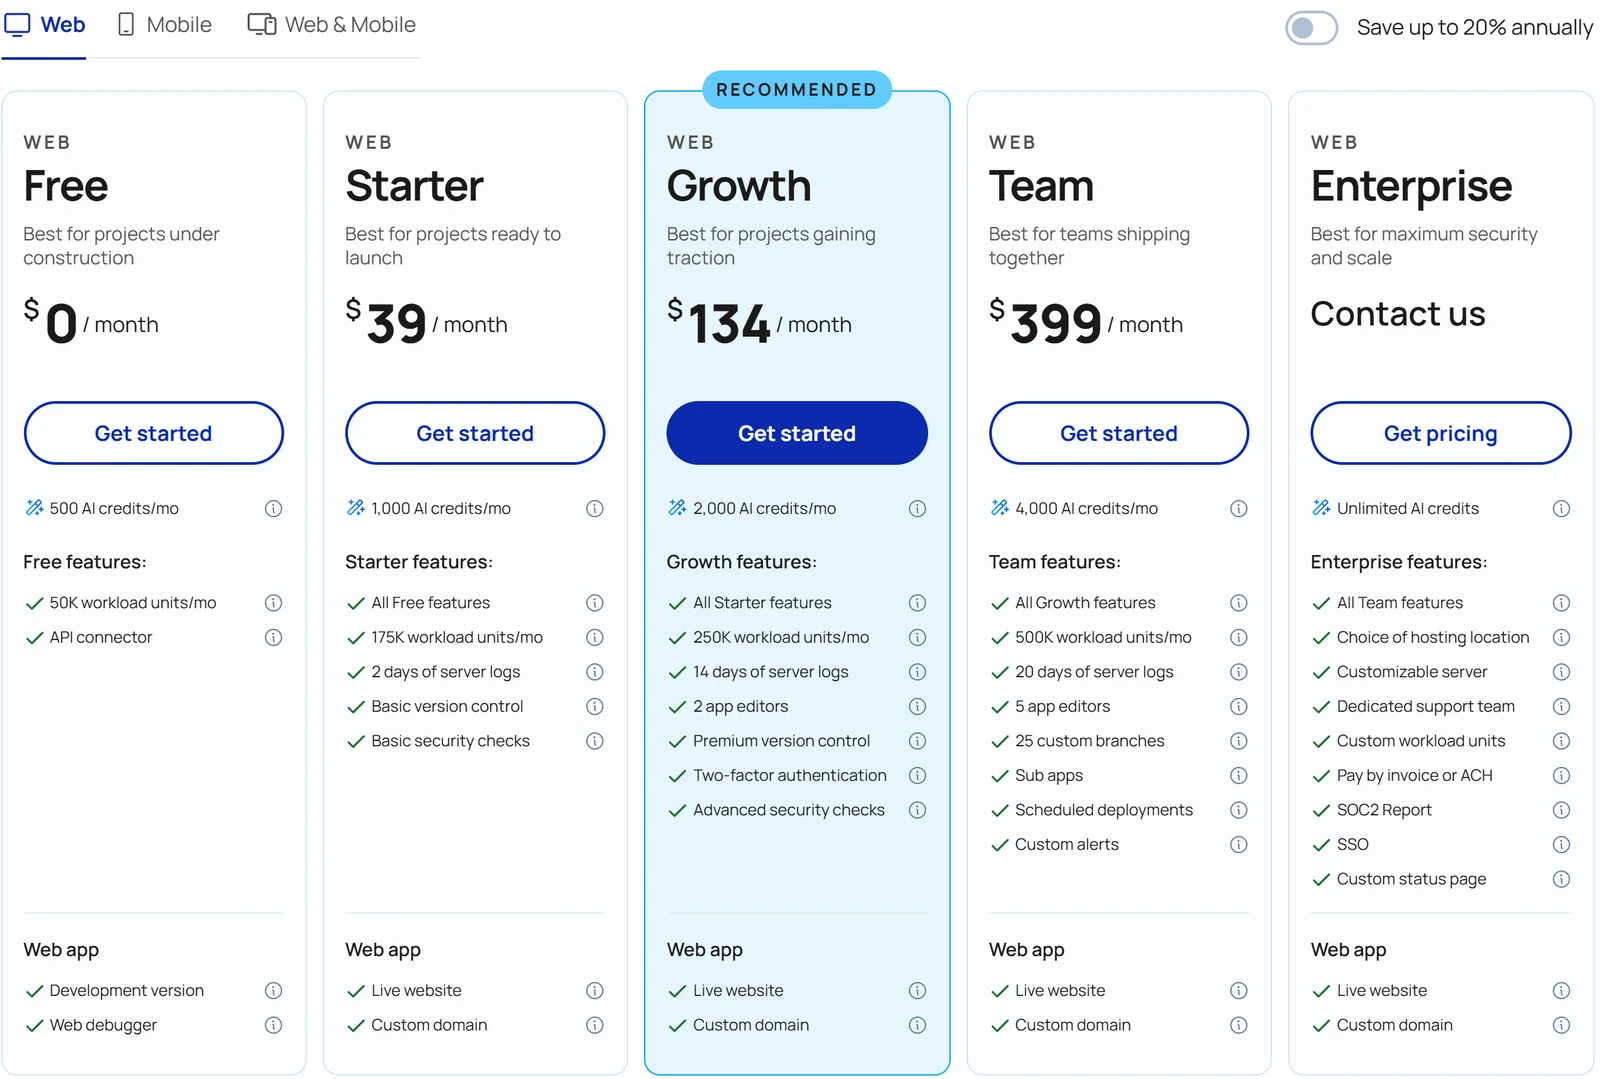This screenshot has width=1600, height=1079.
Task: Click Get started on the Starter plan
Action: (475, 433)
